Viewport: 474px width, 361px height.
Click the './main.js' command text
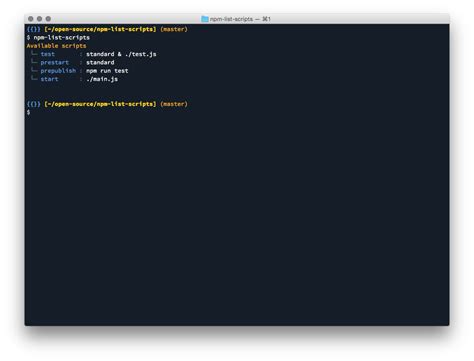click(x=102, y=79)
